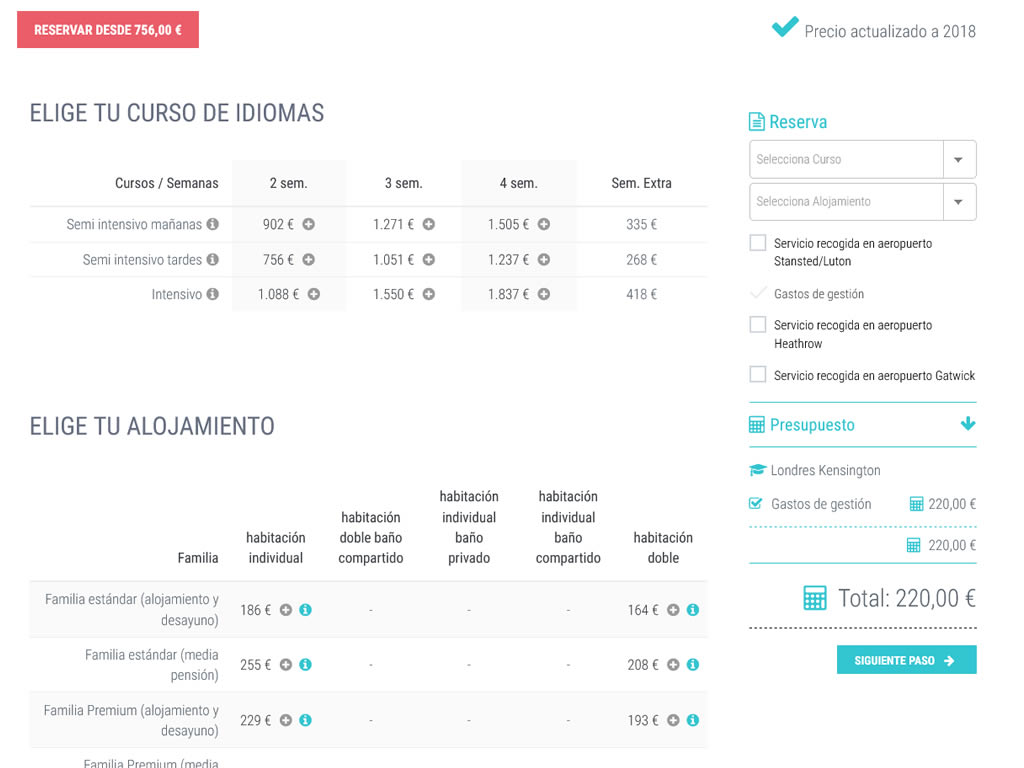Collapse Presupuesto section with the arrow

click(967, 424)
